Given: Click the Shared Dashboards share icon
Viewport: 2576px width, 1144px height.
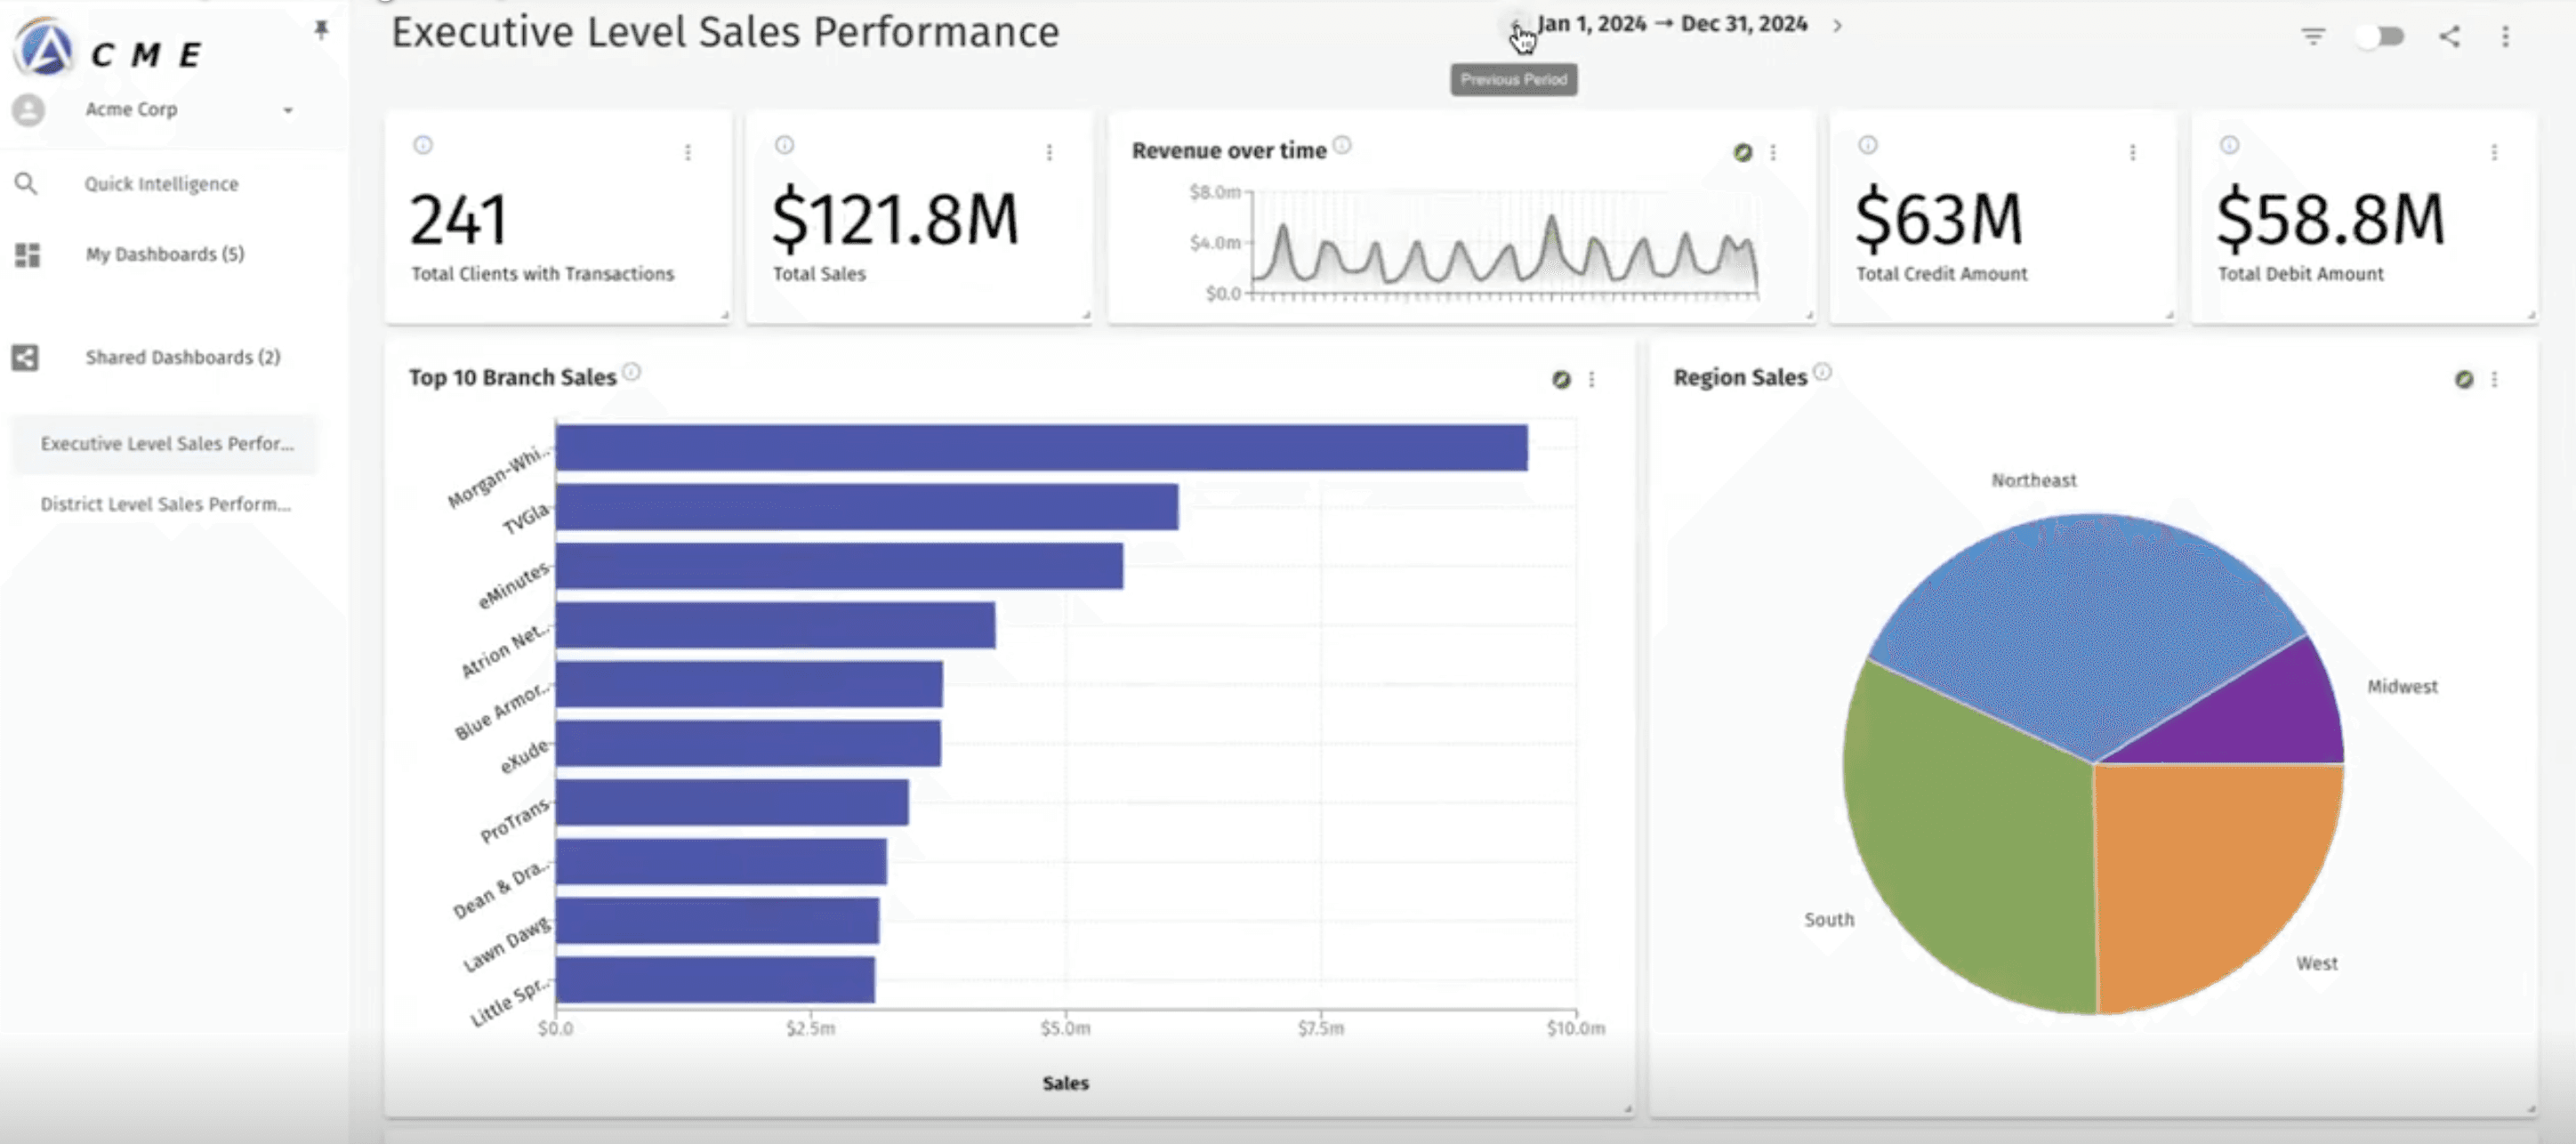Looking at the screenshot, I should point(24,357).
